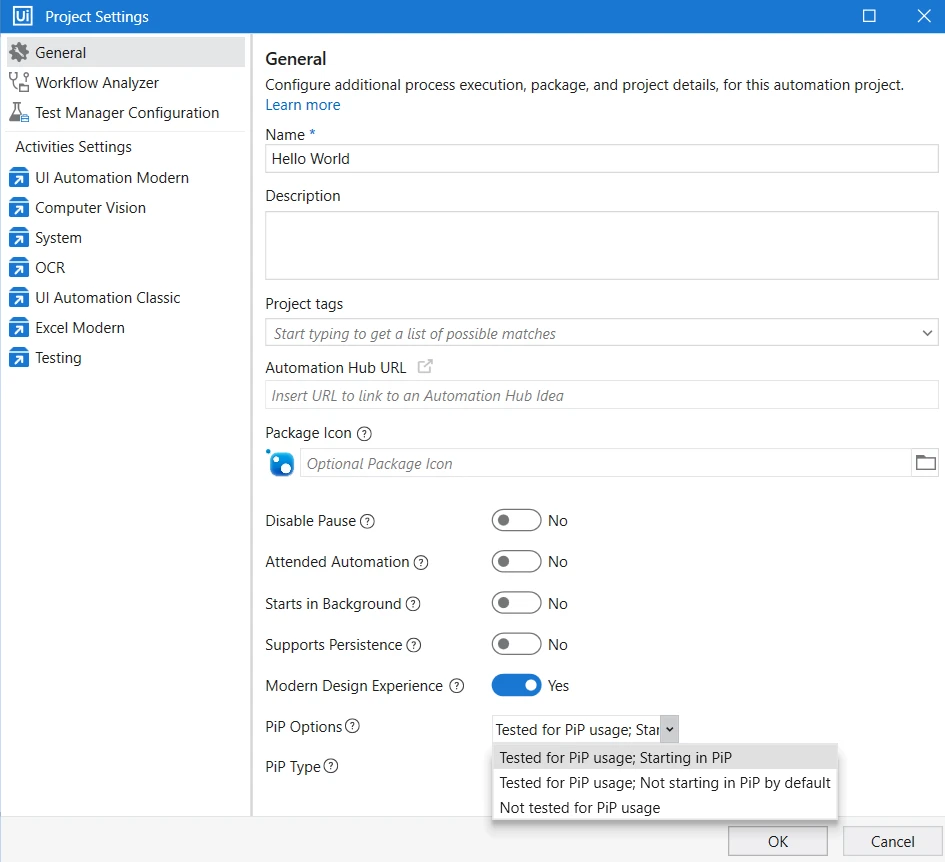Click the Computer Vision package icon

point(19,208)
